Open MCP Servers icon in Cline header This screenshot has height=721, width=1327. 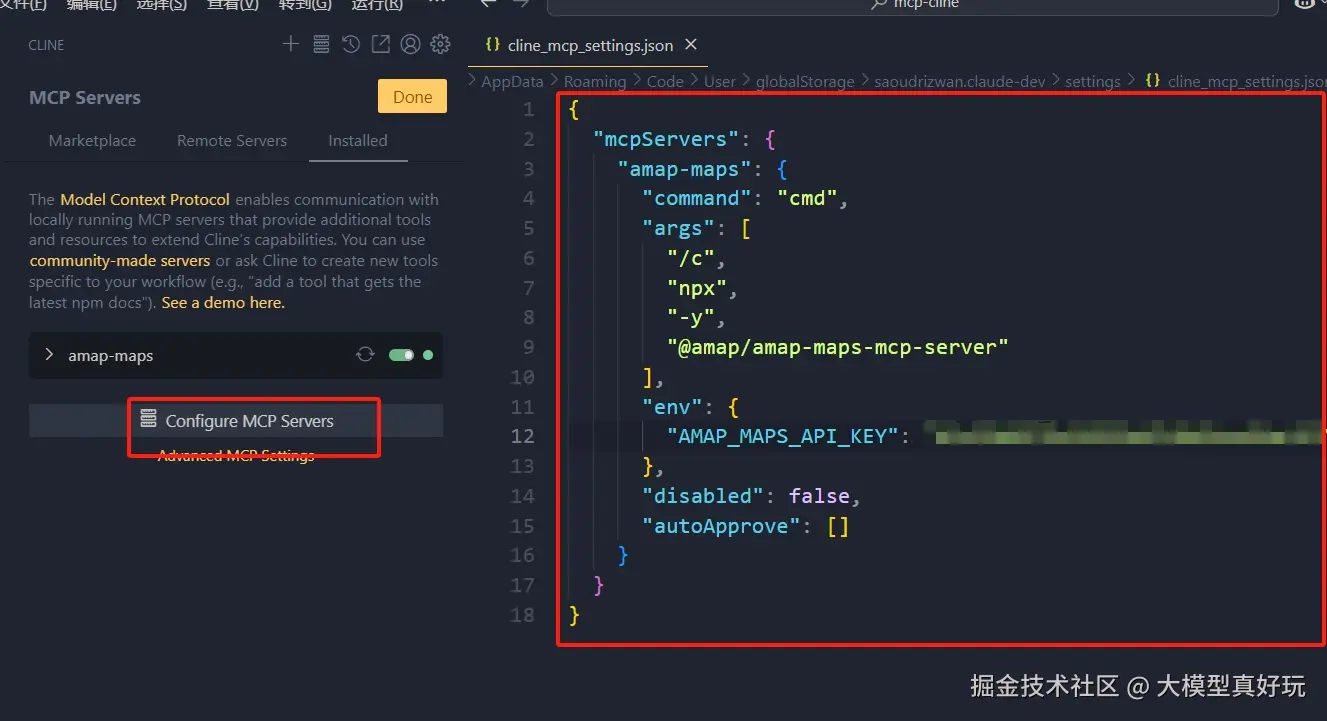[x=321, y=44]
